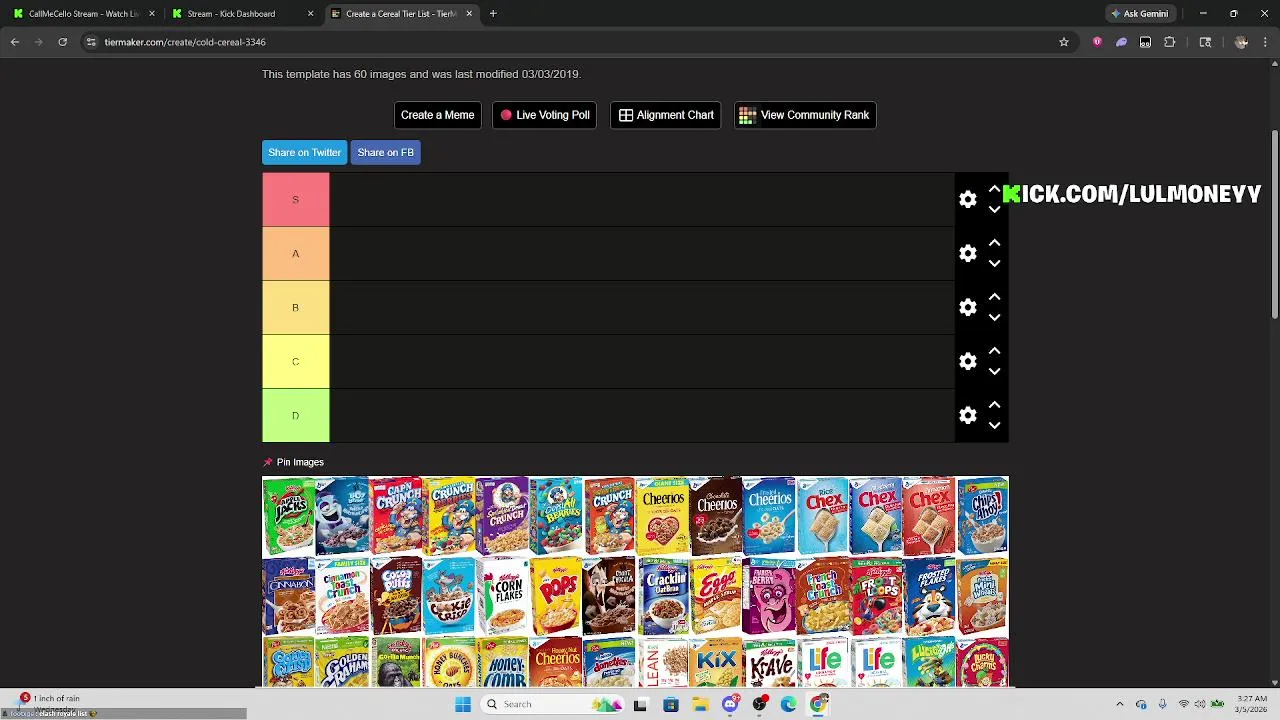Image resolution: width=1280 pixels, height=720 pixels.
Task: Click the yellow C tier label
Action: (295, 361)
